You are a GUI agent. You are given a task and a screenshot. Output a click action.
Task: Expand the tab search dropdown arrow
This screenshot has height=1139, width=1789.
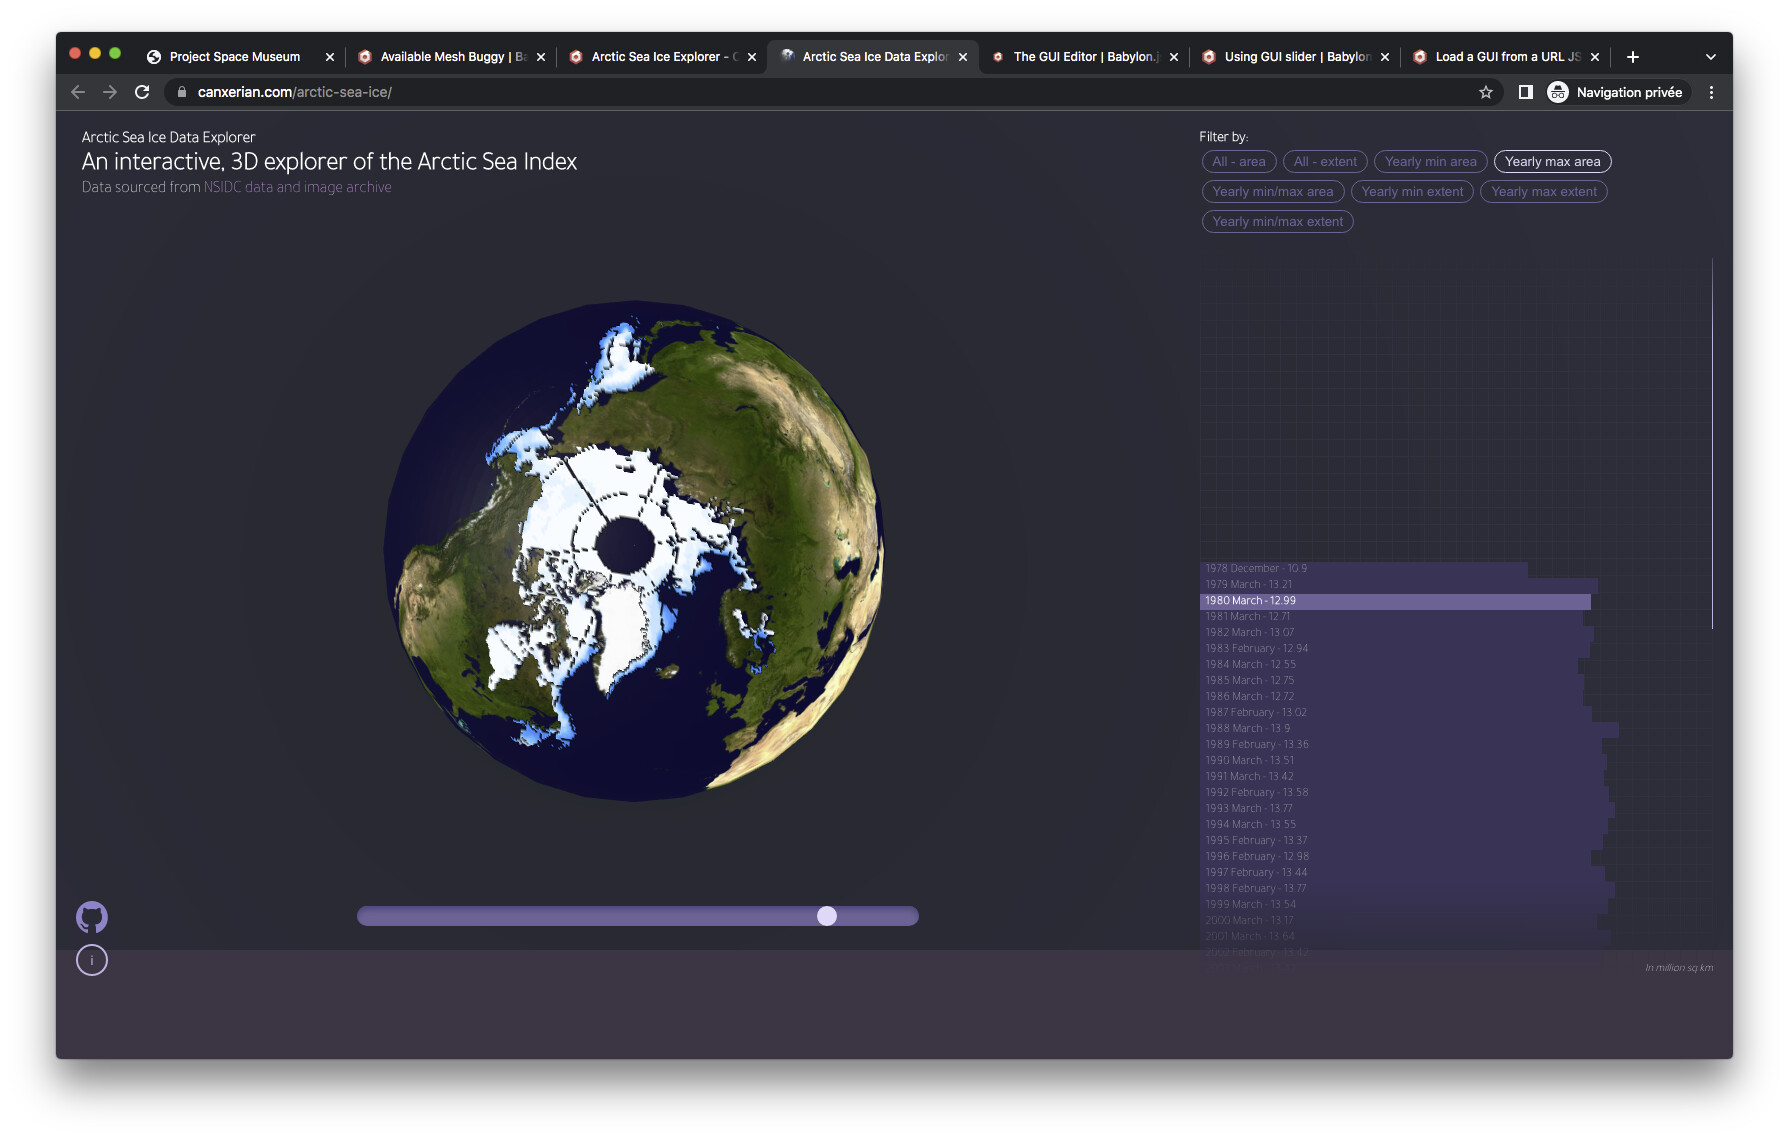tap(1711, 57)
